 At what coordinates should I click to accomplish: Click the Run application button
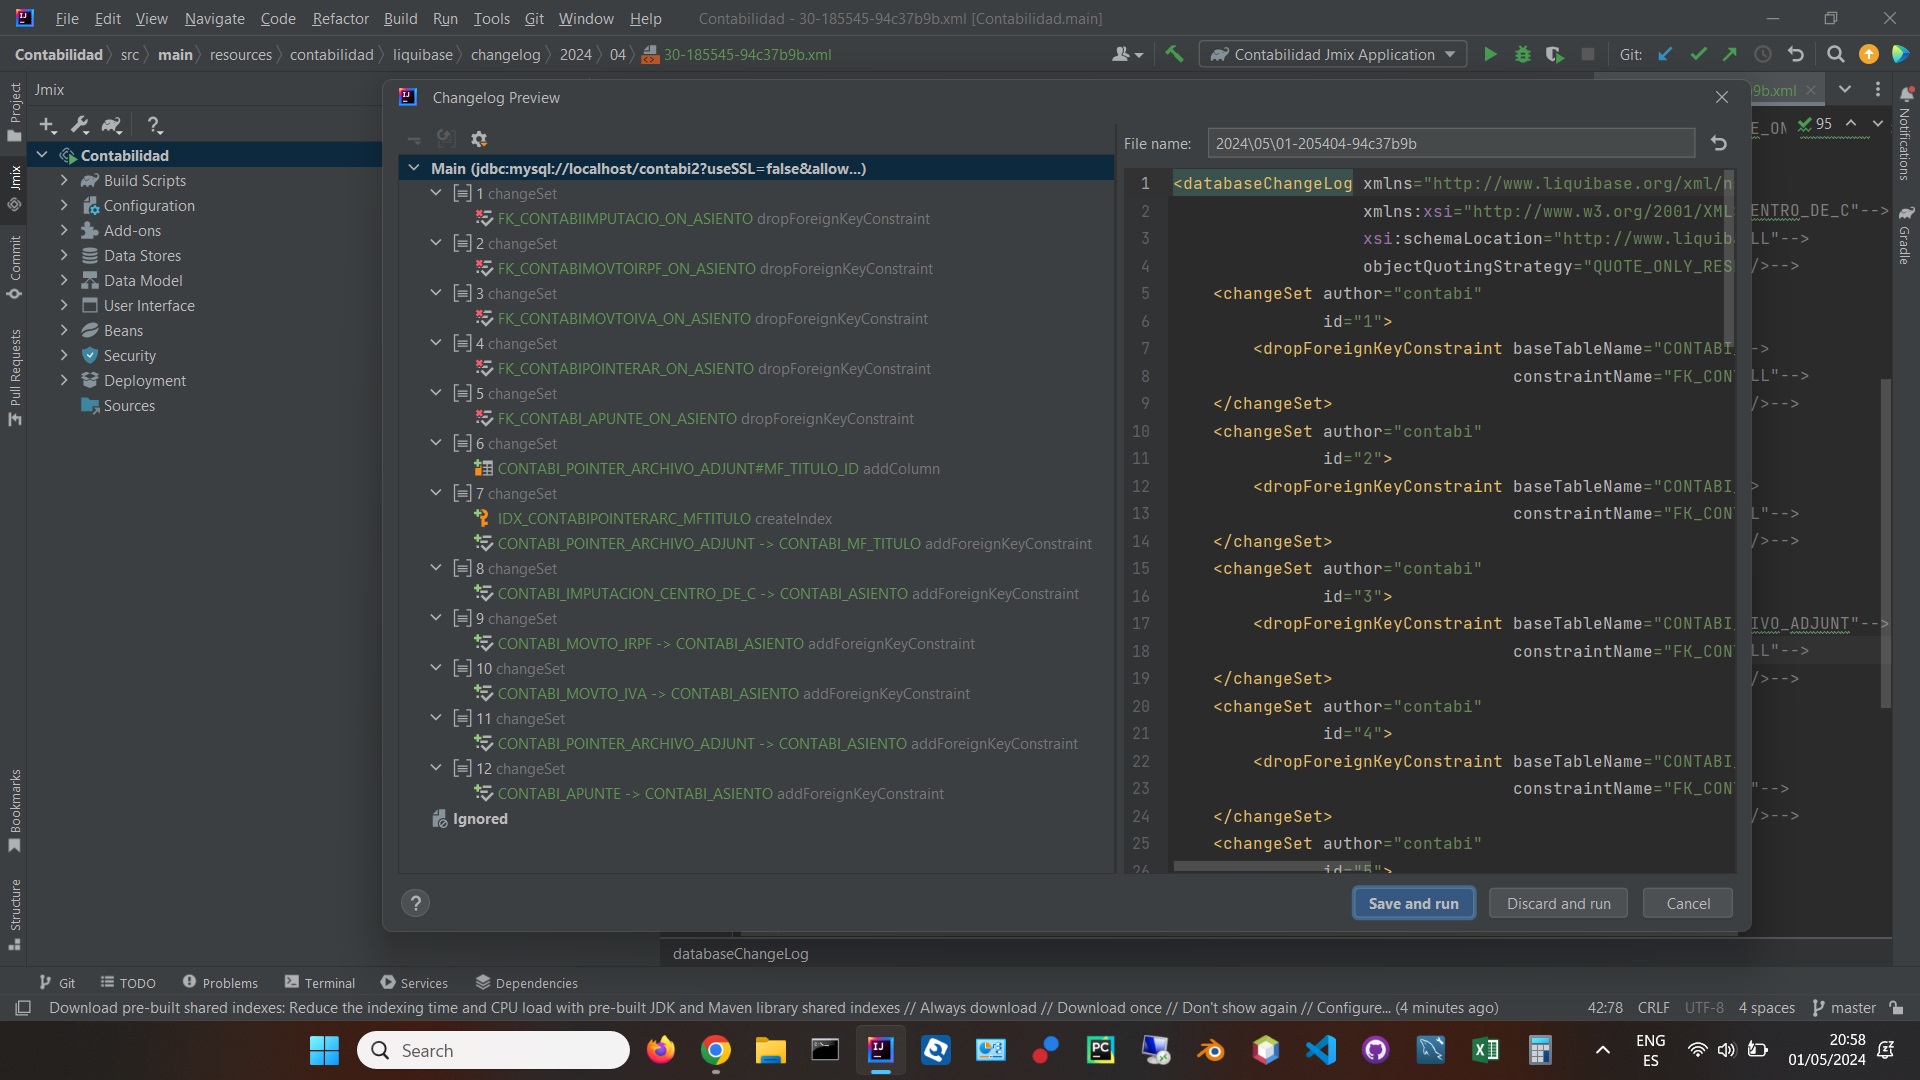tap(1490, 54)
